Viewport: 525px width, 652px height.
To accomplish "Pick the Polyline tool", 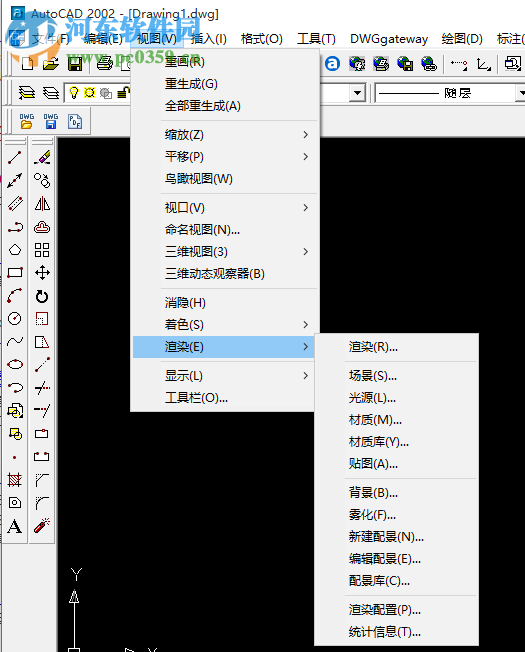I will (15, 227).
